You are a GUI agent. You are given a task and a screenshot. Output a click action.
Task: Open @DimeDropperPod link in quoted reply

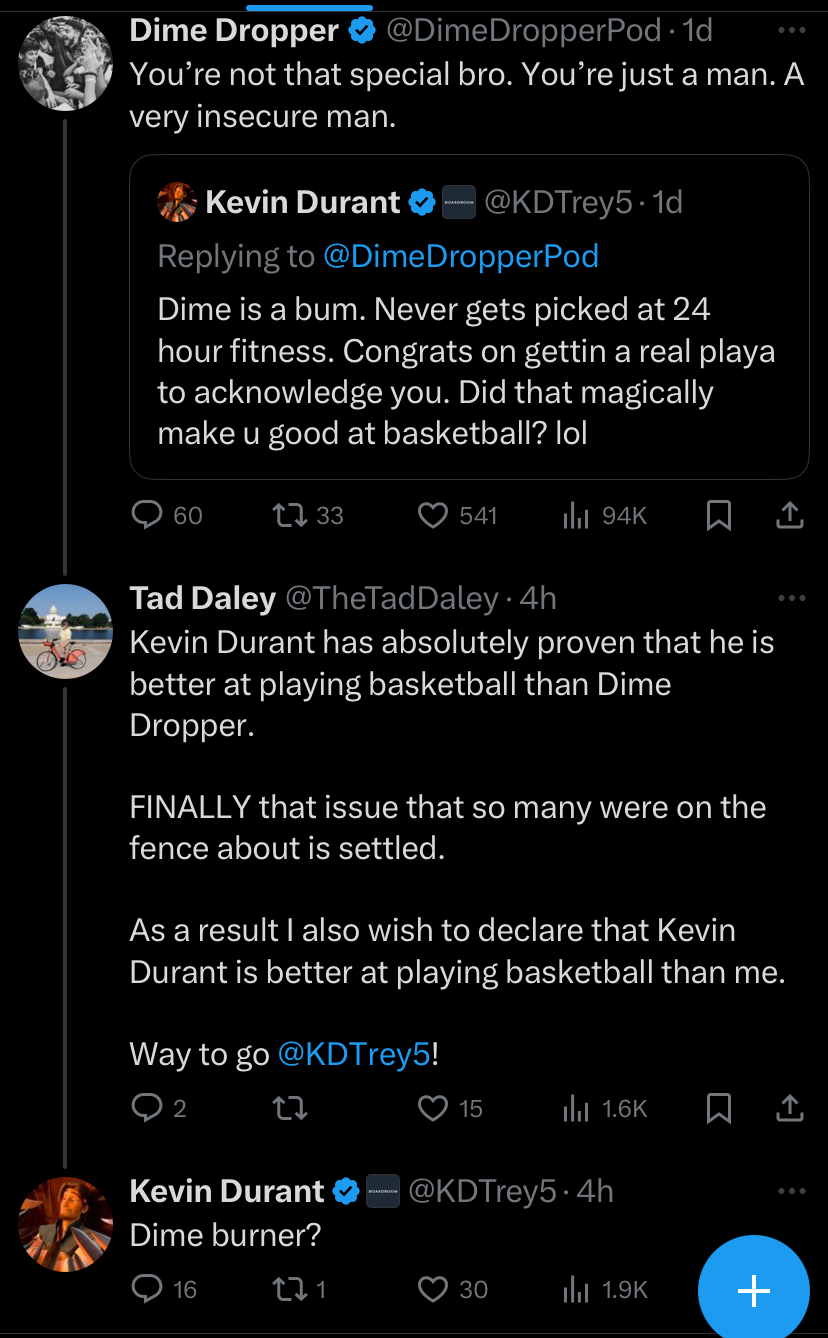460,256
